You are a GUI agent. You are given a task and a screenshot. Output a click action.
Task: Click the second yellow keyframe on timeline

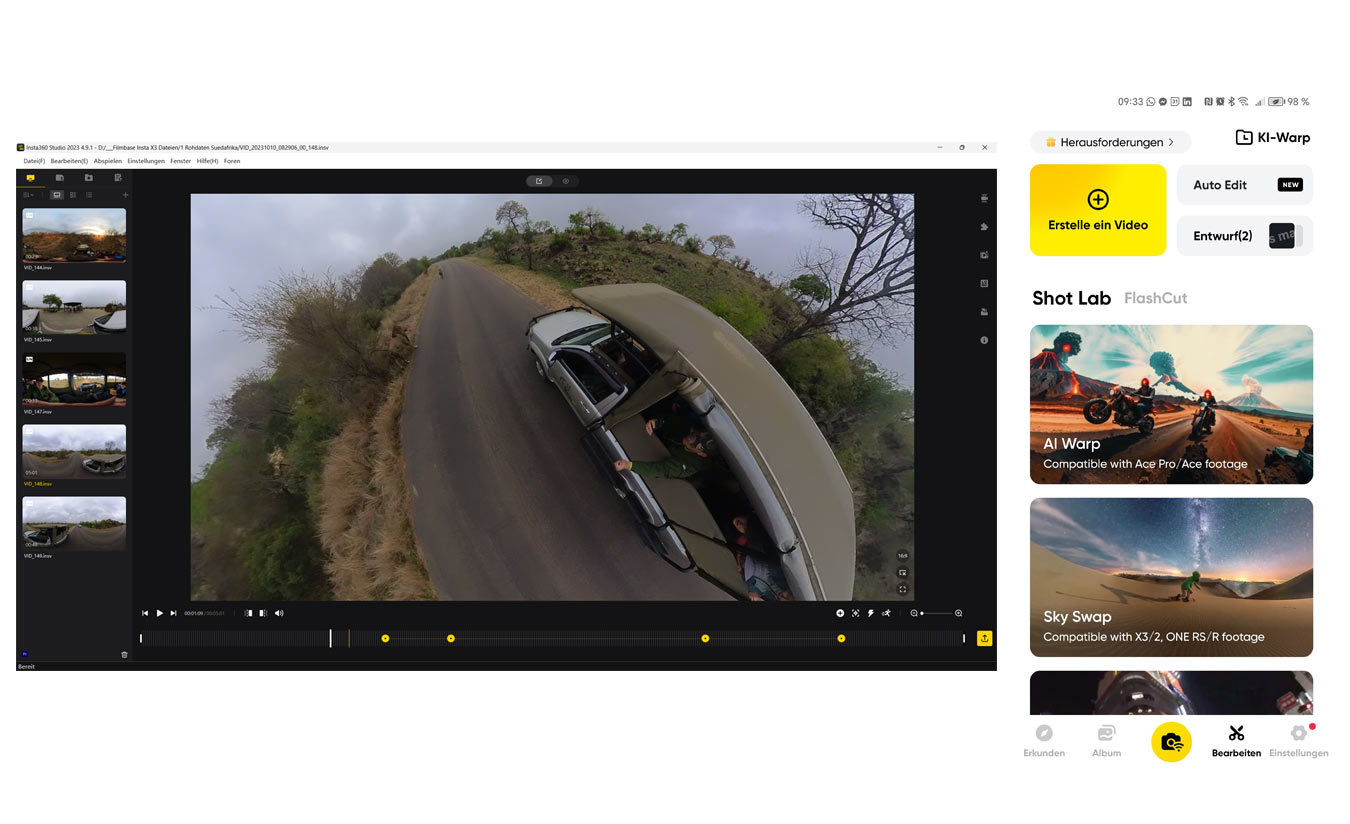point(451,638)
